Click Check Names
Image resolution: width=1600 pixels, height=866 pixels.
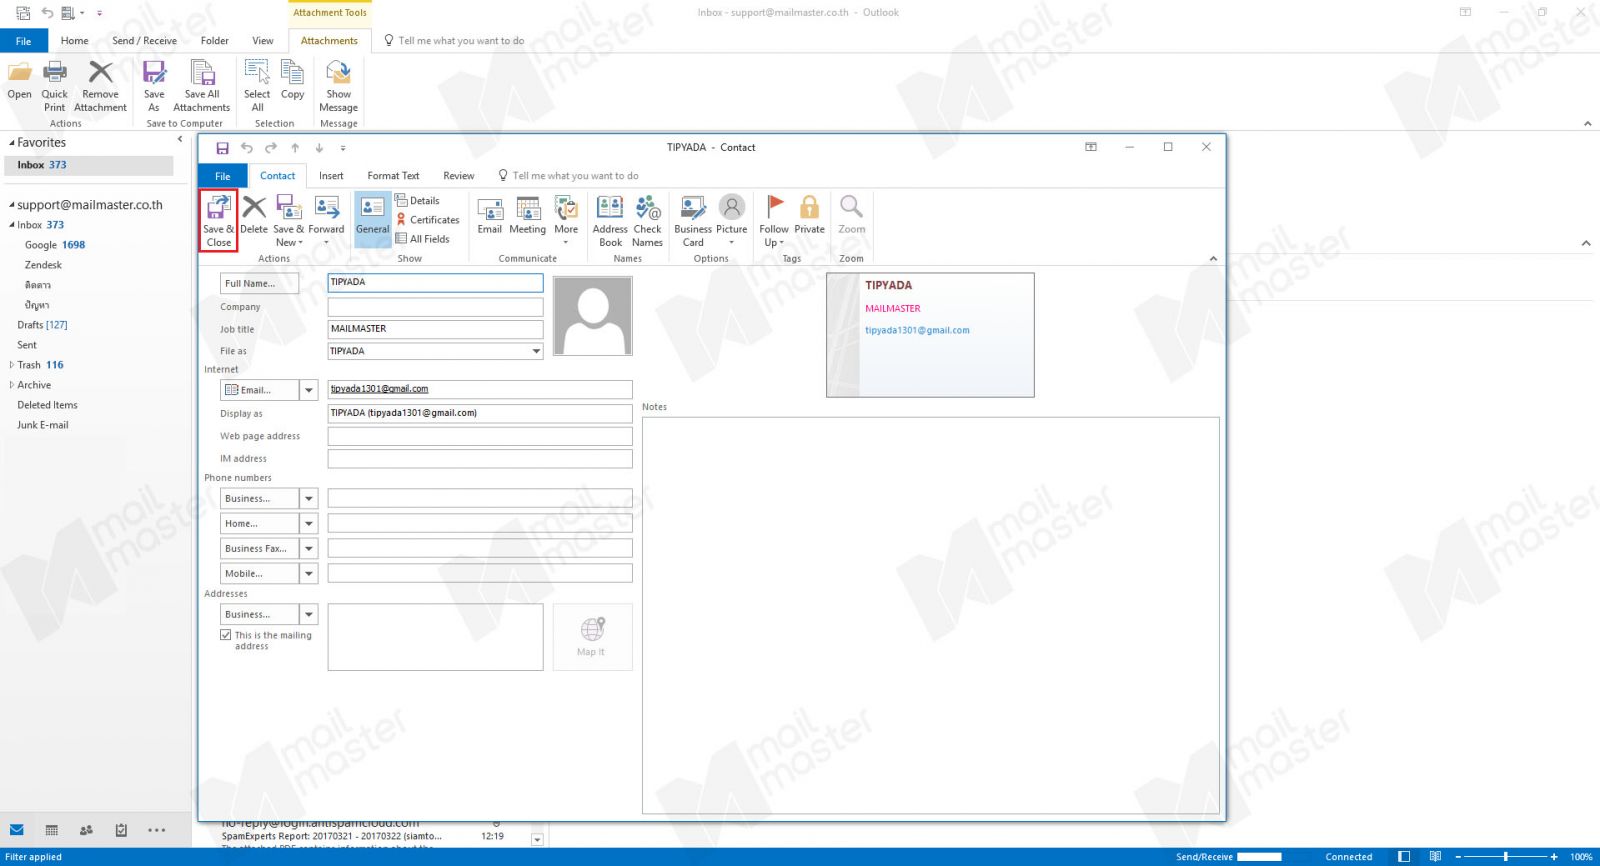647,221
